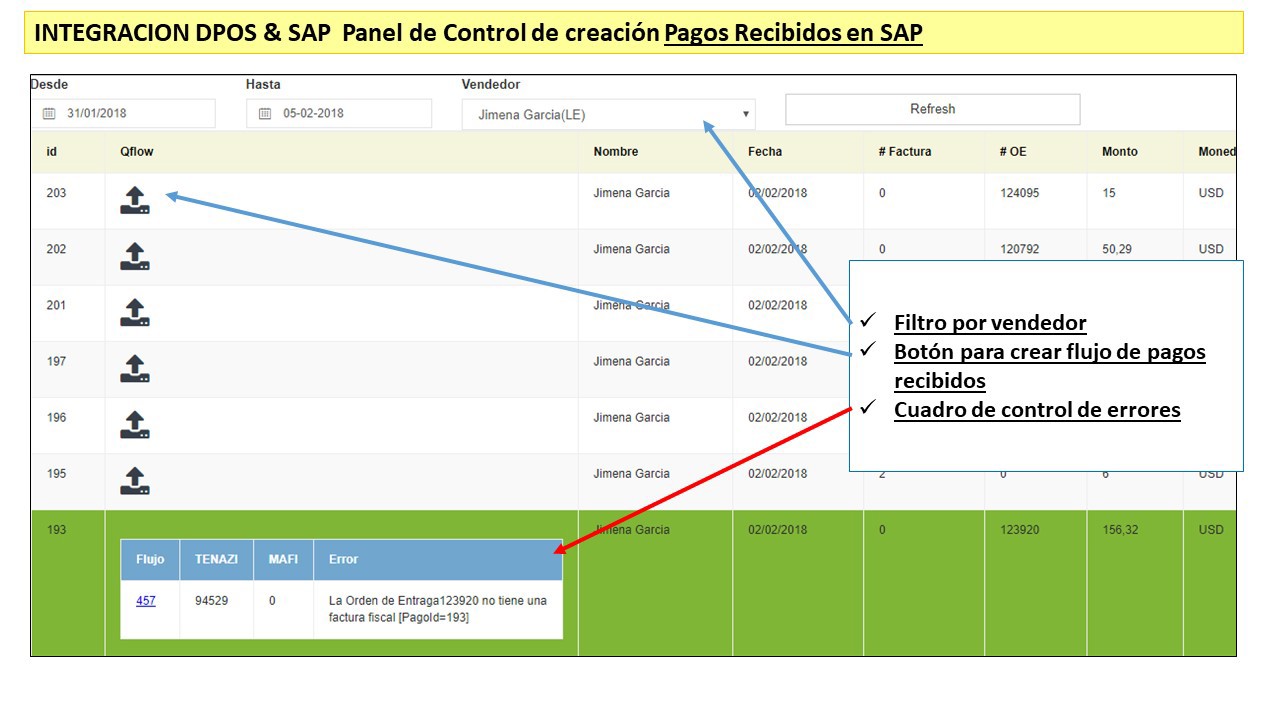Select the id column header
Screen dimensions: 1280x720
click(x=51, y=152)
